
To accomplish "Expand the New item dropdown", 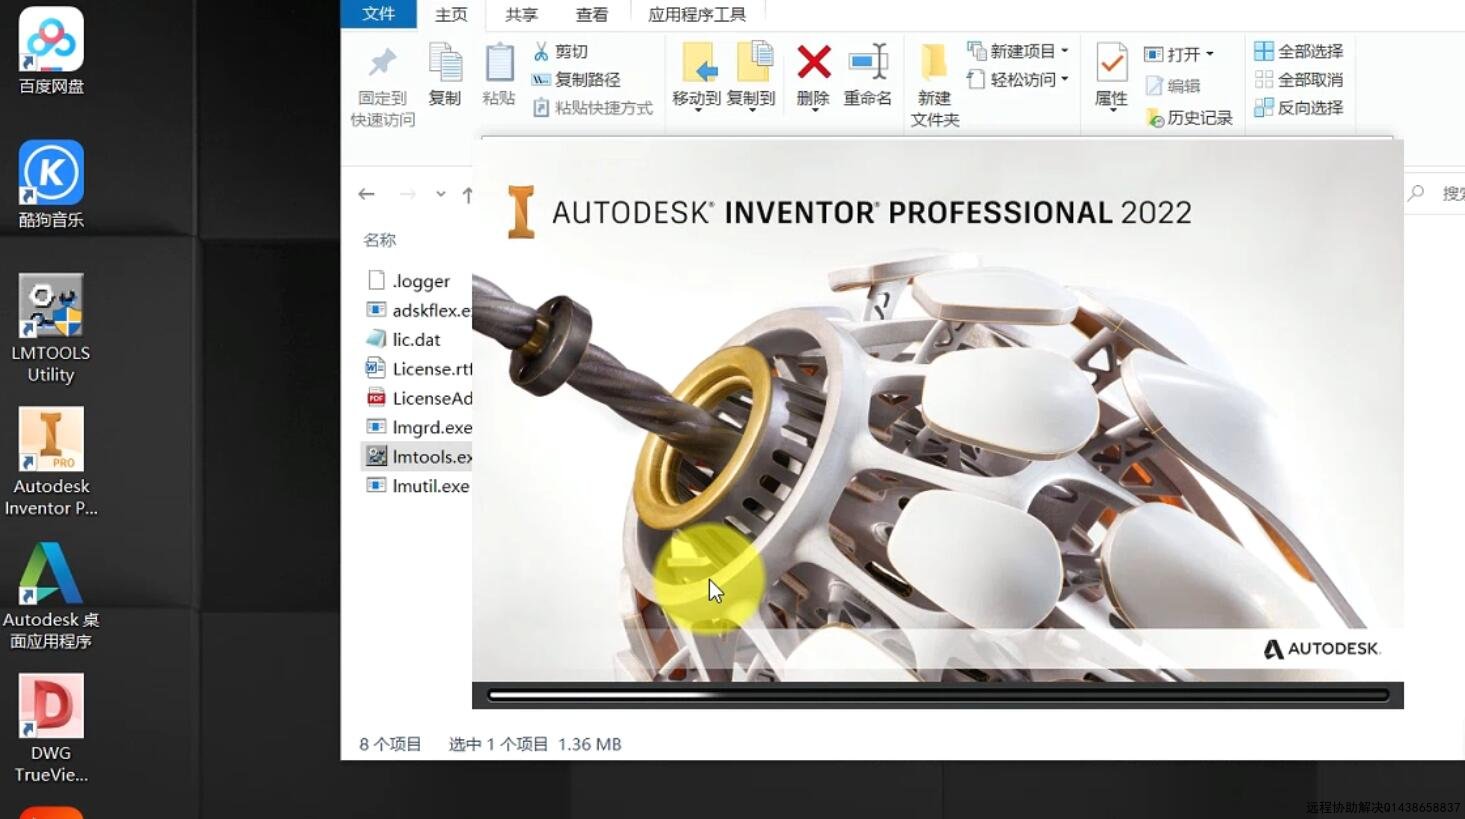I will click(1065, 51).
